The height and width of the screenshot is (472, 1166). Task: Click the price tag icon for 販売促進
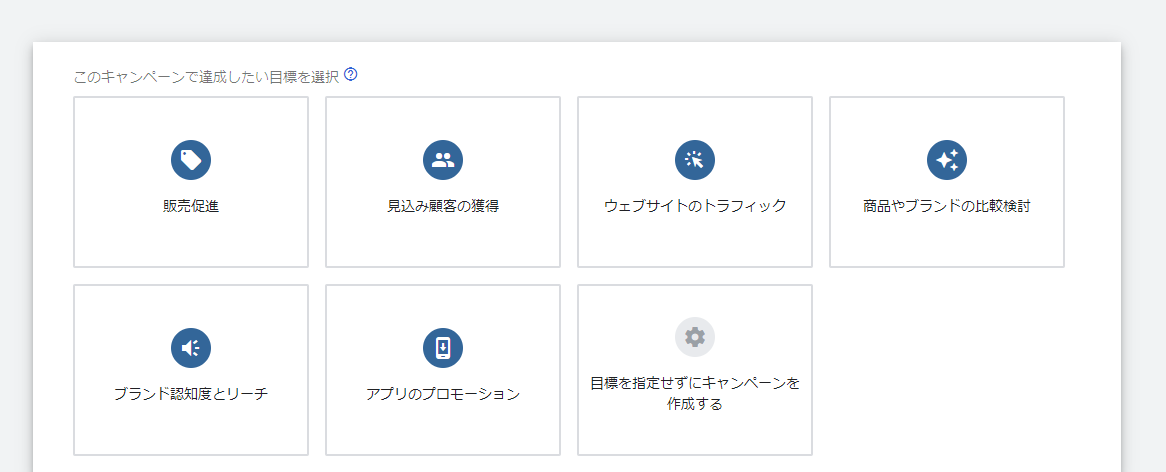click(191, 160)
